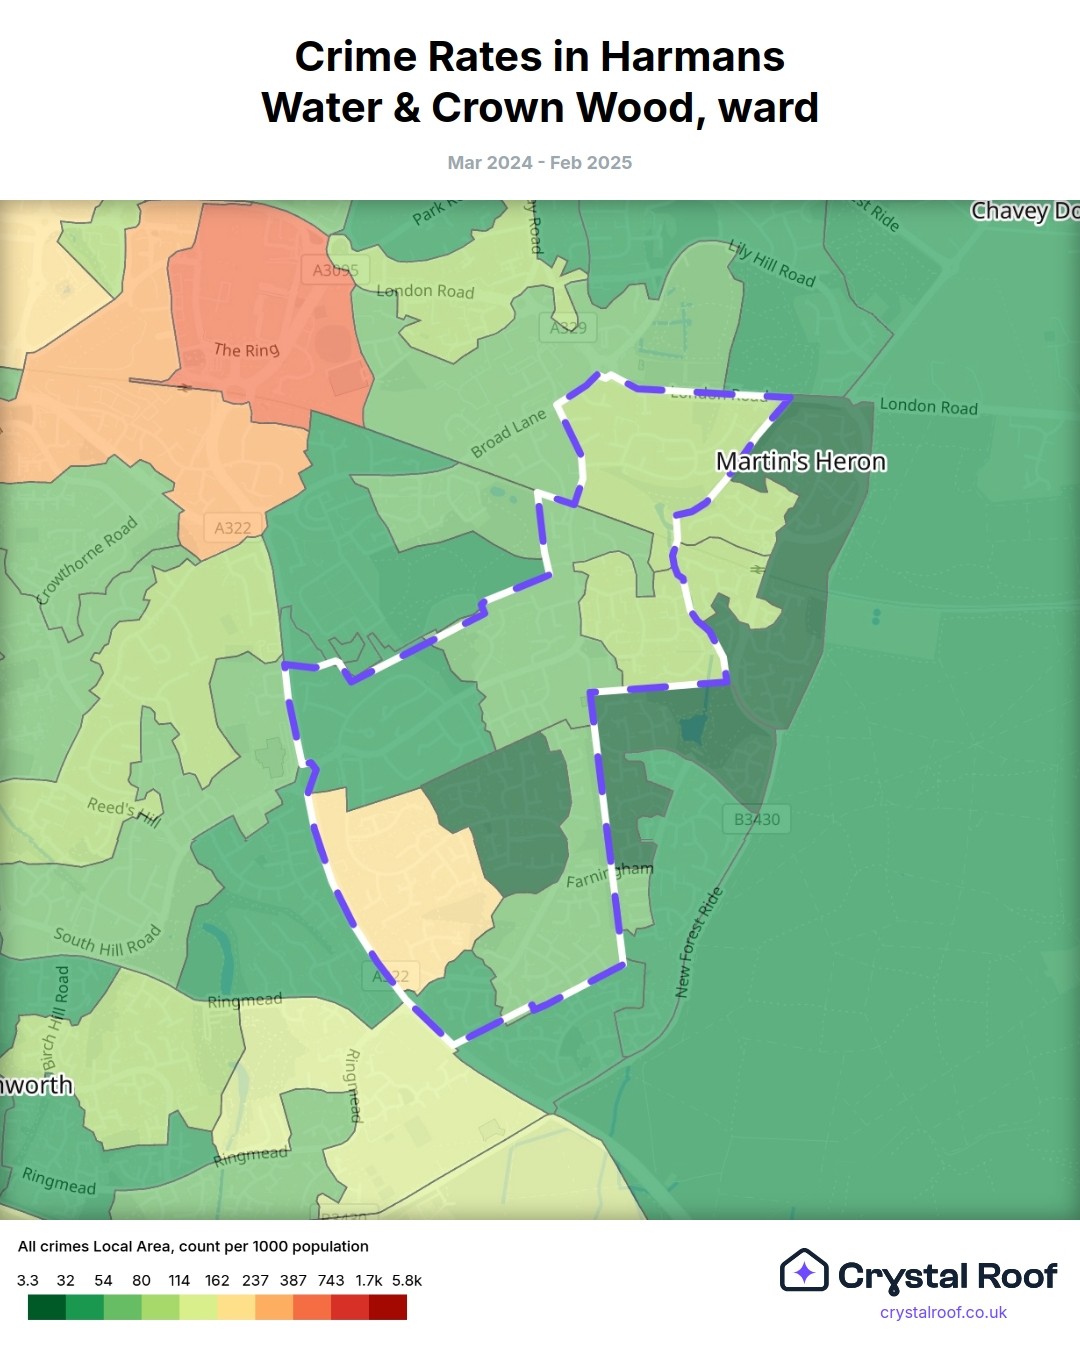Click the Chavey Down place label

click(x=1024, y=211)
